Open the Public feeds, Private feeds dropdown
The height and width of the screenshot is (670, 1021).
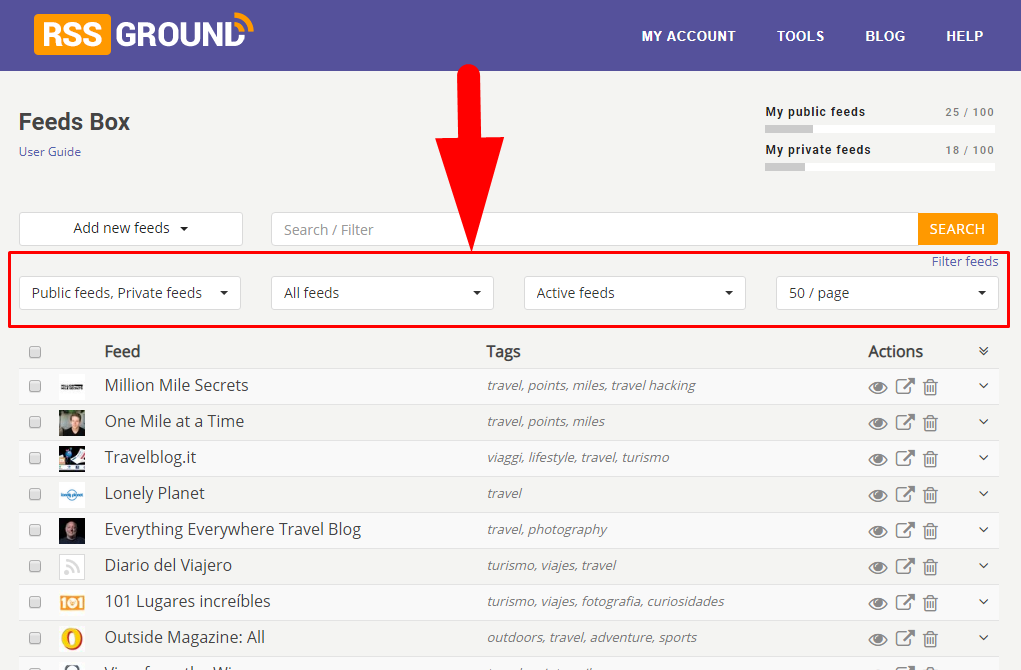(x=130, y=293)
